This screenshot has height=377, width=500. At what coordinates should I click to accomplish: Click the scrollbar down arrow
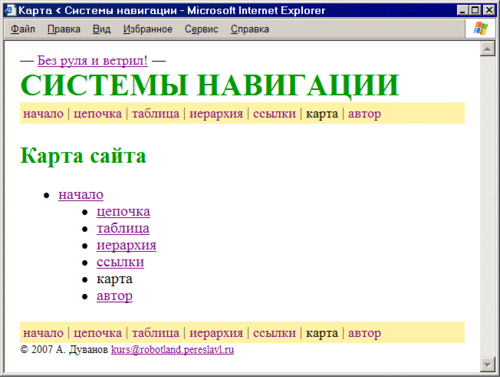[487, 364]
